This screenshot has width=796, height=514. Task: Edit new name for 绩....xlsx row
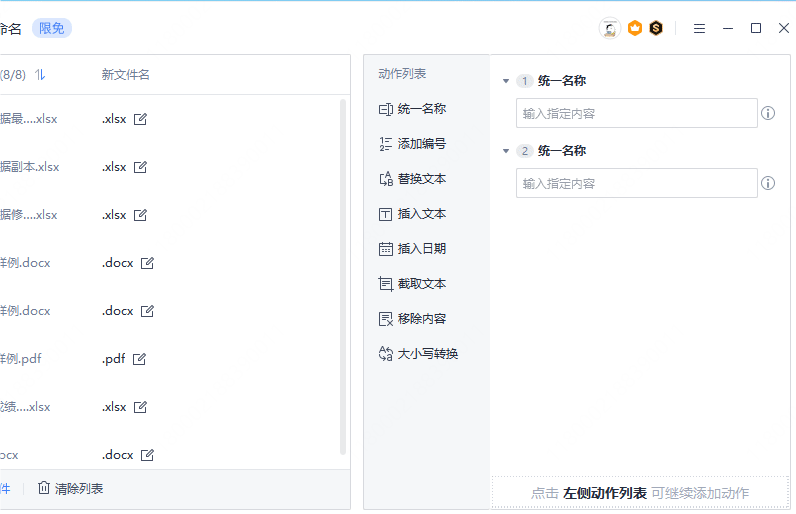[140, 407]
